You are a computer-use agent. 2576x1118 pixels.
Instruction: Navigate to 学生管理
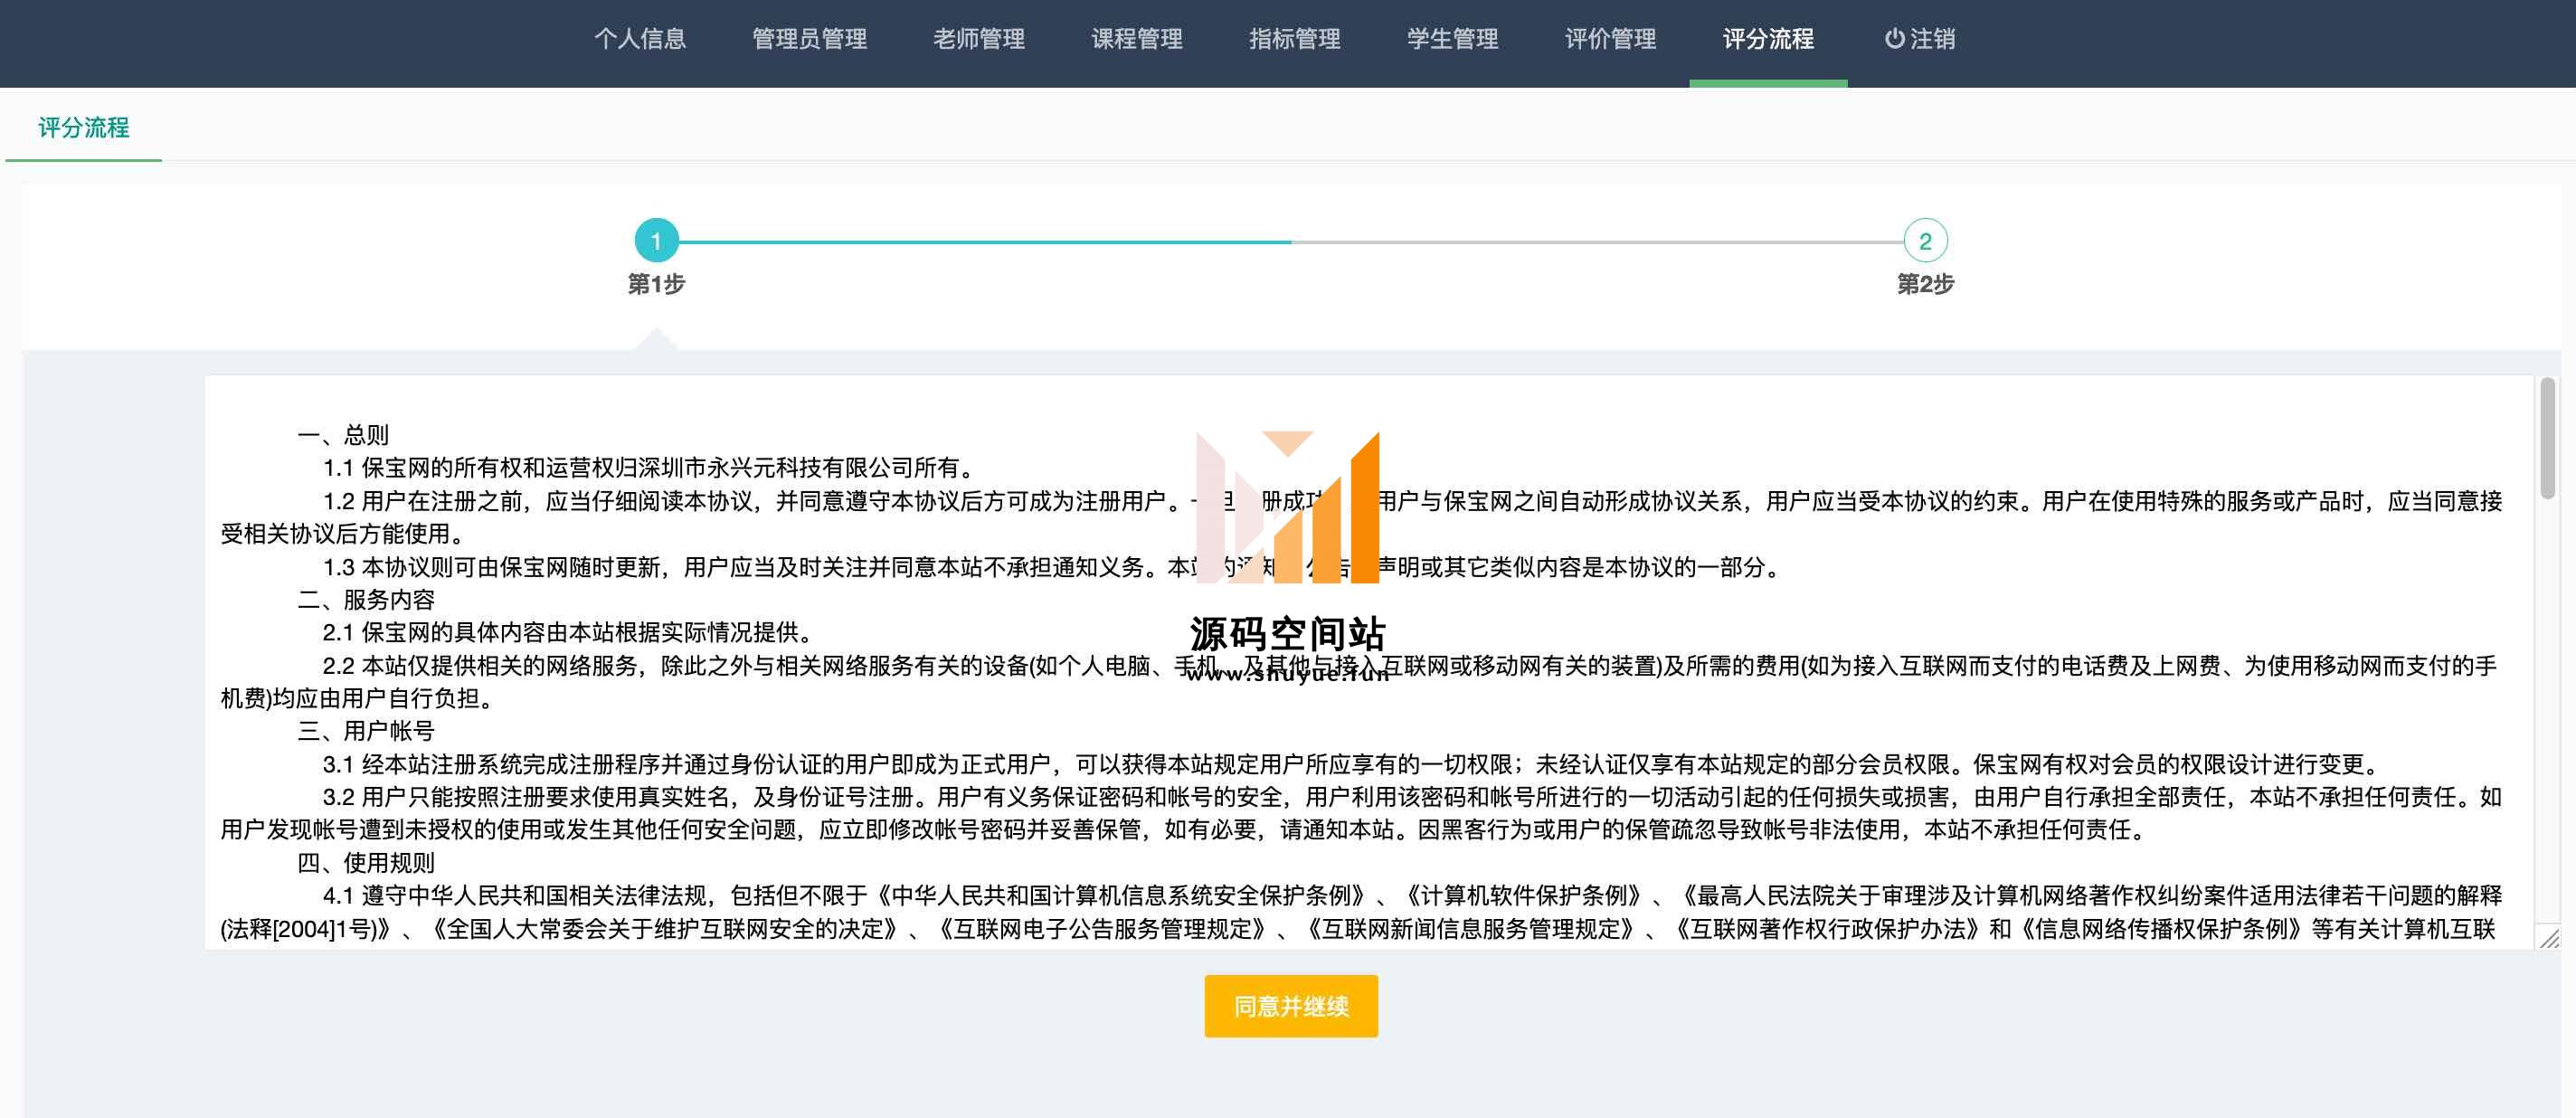1452,39
